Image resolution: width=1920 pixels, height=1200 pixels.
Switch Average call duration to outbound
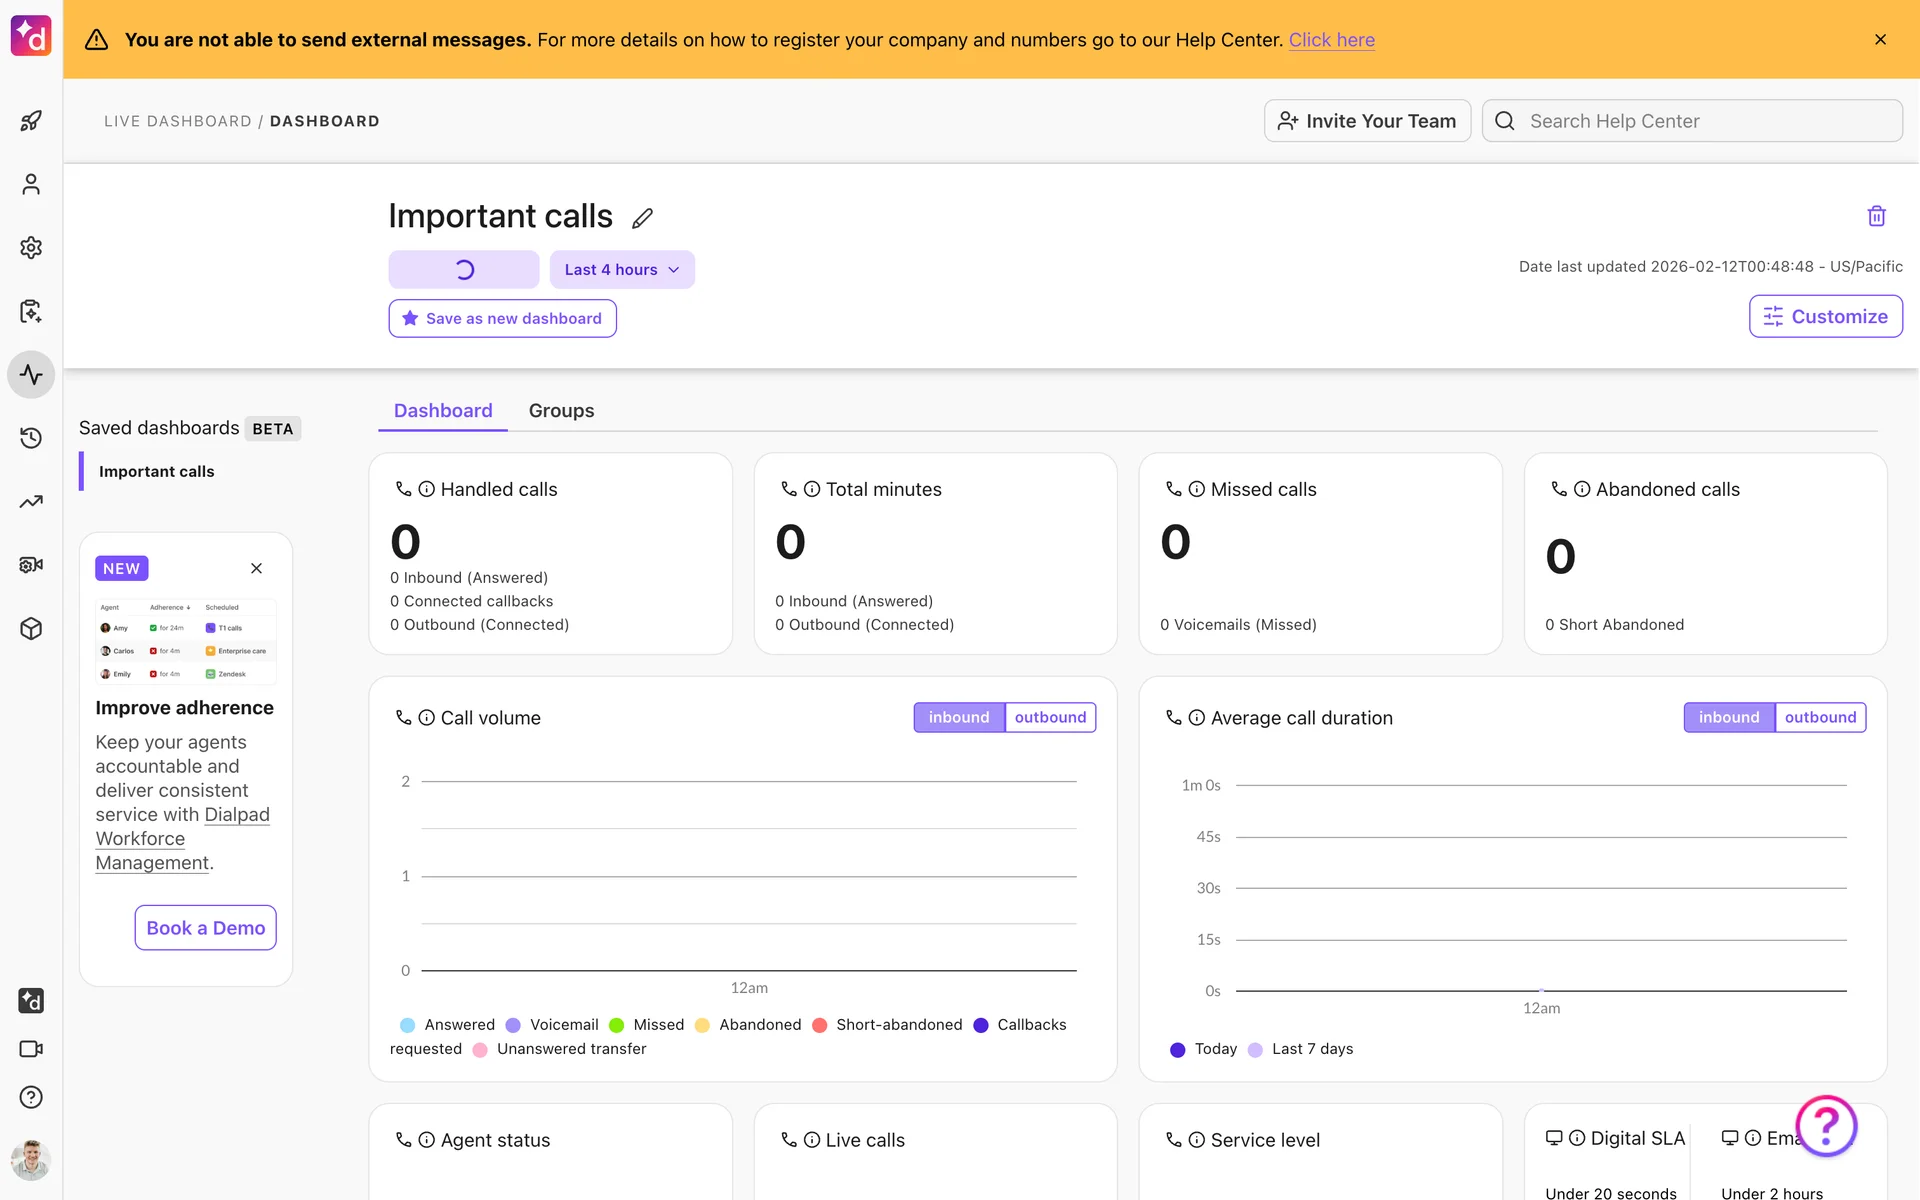(x=1820, y=717)
